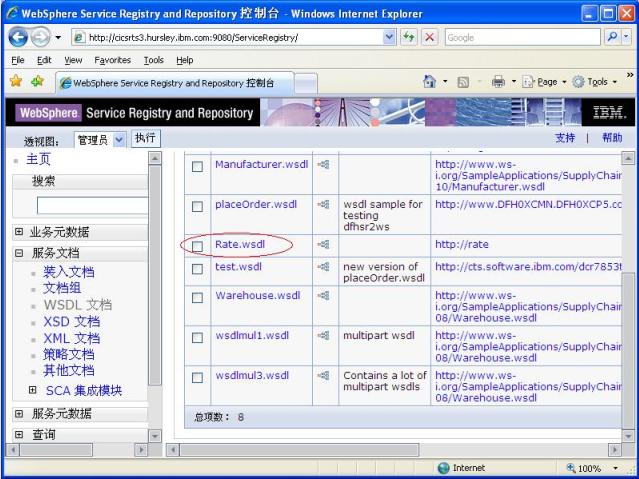The image size is (639, 479).
Task: Select the placeOrder.wsdl checkbox
Action: [x=197, y=206]
